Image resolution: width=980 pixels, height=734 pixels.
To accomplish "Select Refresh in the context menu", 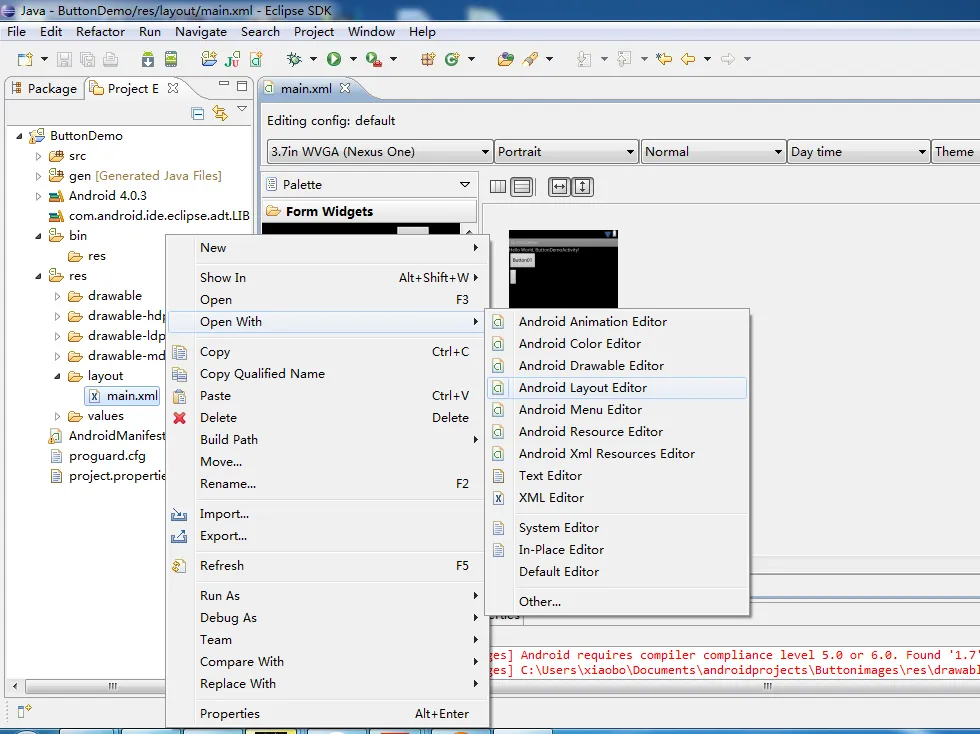I will click(222, 566).
